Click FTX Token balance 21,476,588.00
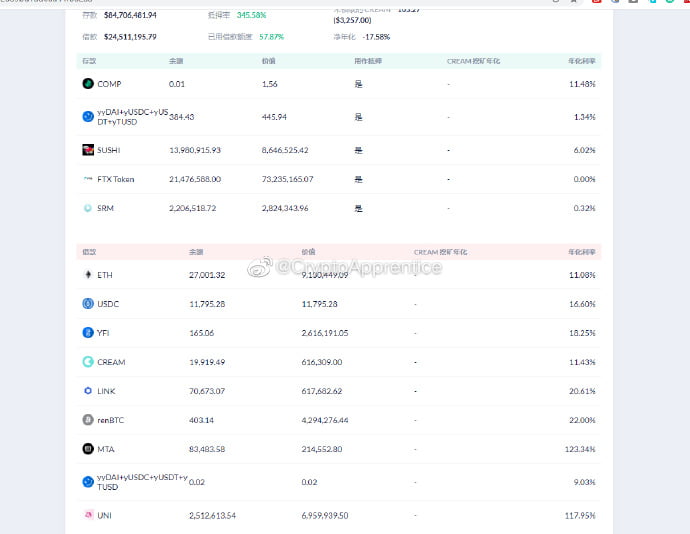 point(195,179)
